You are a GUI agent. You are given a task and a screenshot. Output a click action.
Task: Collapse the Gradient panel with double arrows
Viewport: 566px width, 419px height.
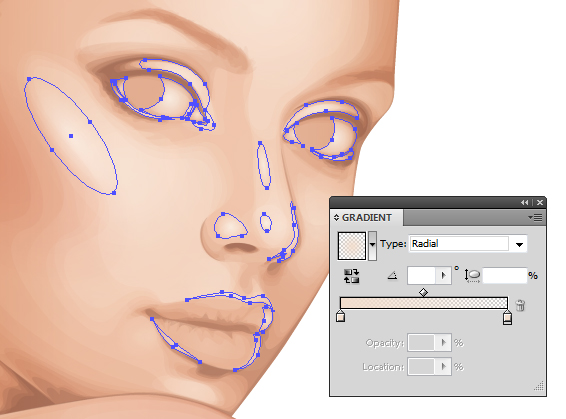524,203
